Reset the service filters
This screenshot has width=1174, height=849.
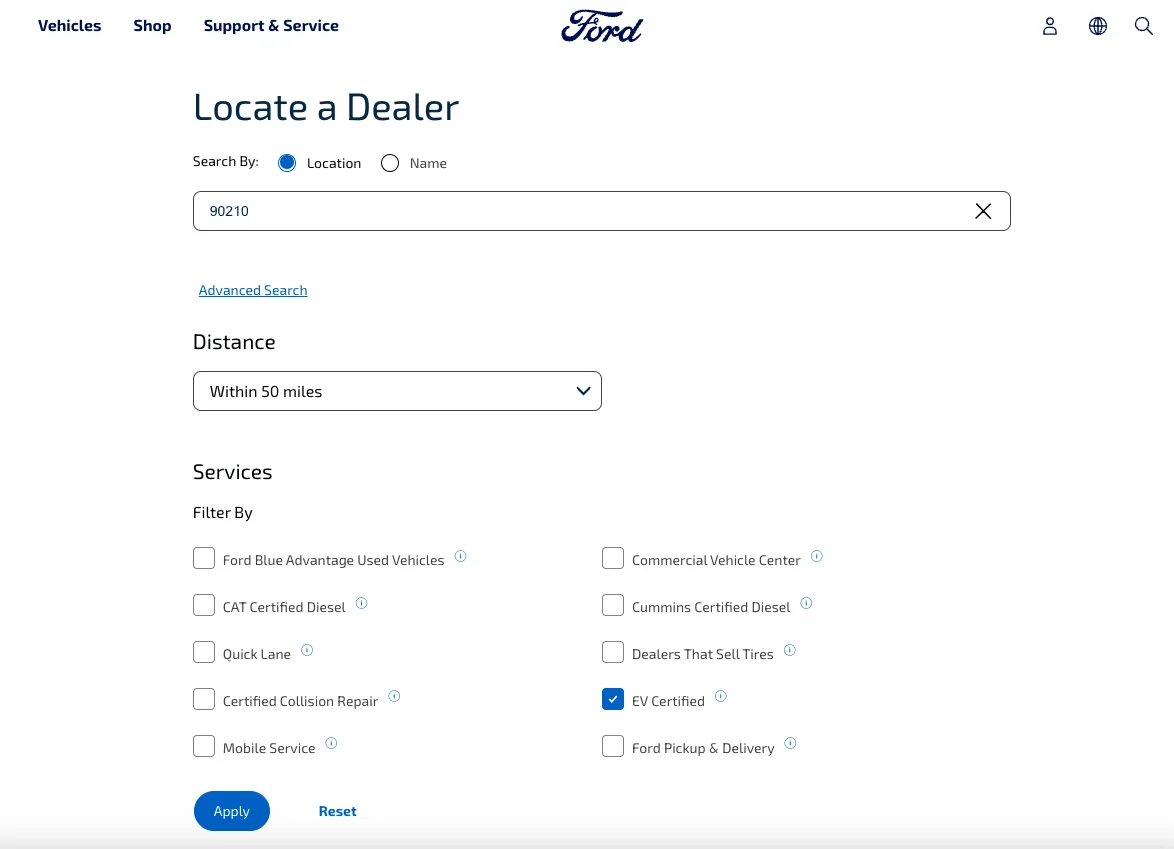pyautogui.click(x=338, y=812)
